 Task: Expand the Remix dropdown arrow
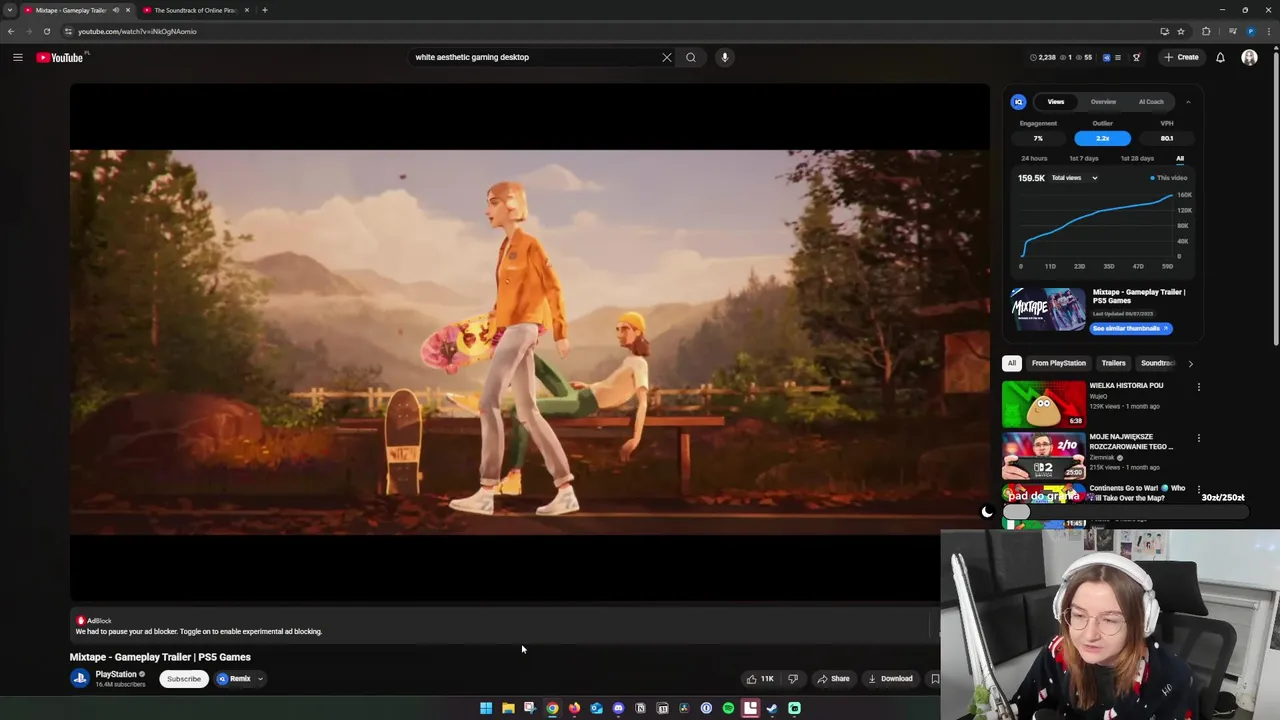tap(260, 679)
